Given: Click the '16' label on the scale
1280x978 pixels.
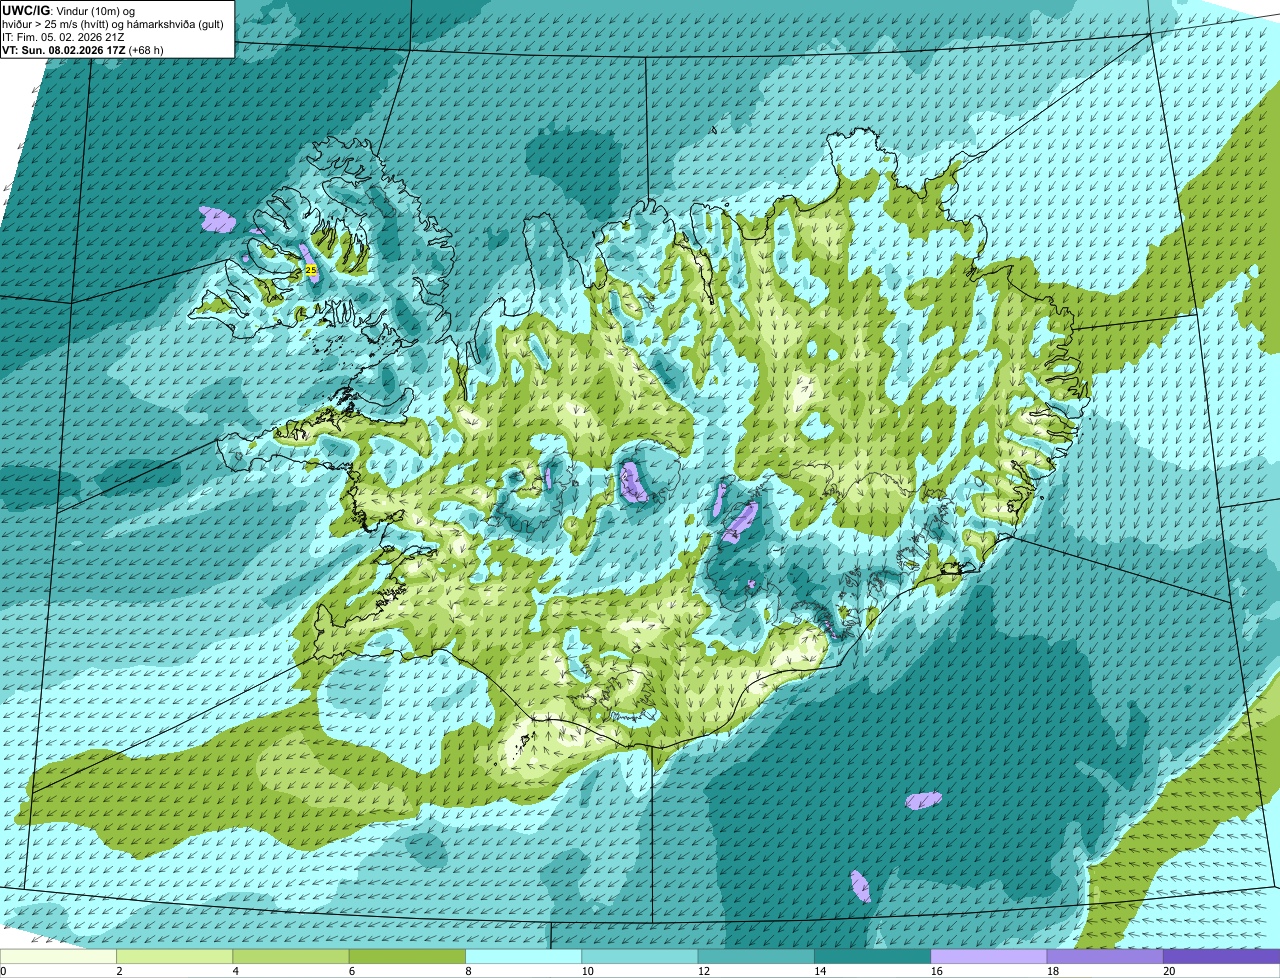Looking at the screenshot, I should 936,971.
